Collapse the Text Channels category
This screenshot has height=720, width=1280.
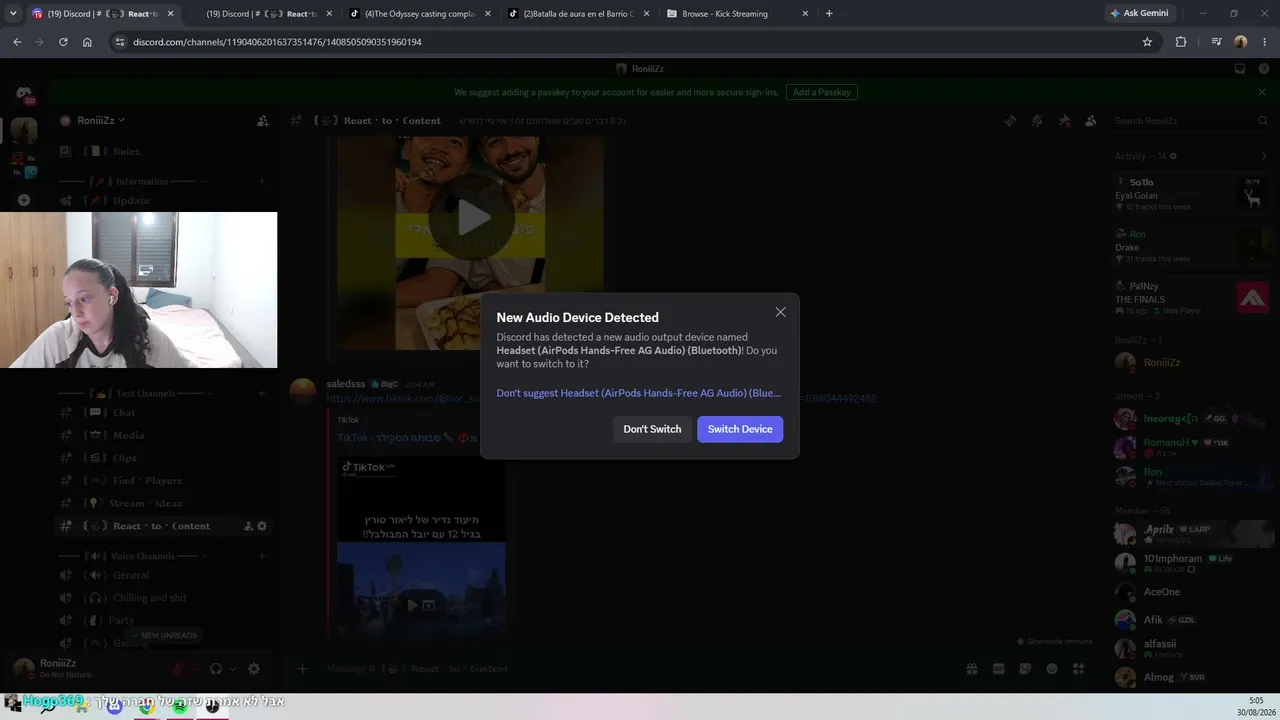(x=133, y=394)
